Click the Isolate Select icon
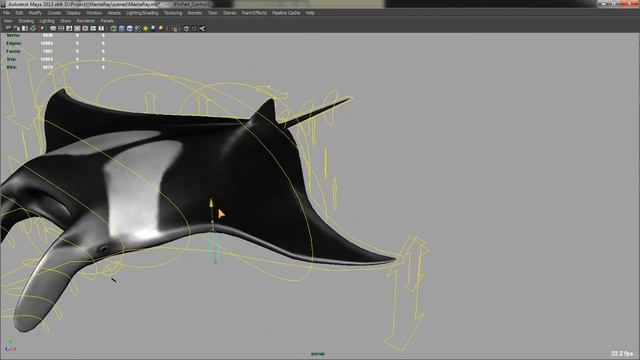 pyautogui.click(x=176, y=29)
